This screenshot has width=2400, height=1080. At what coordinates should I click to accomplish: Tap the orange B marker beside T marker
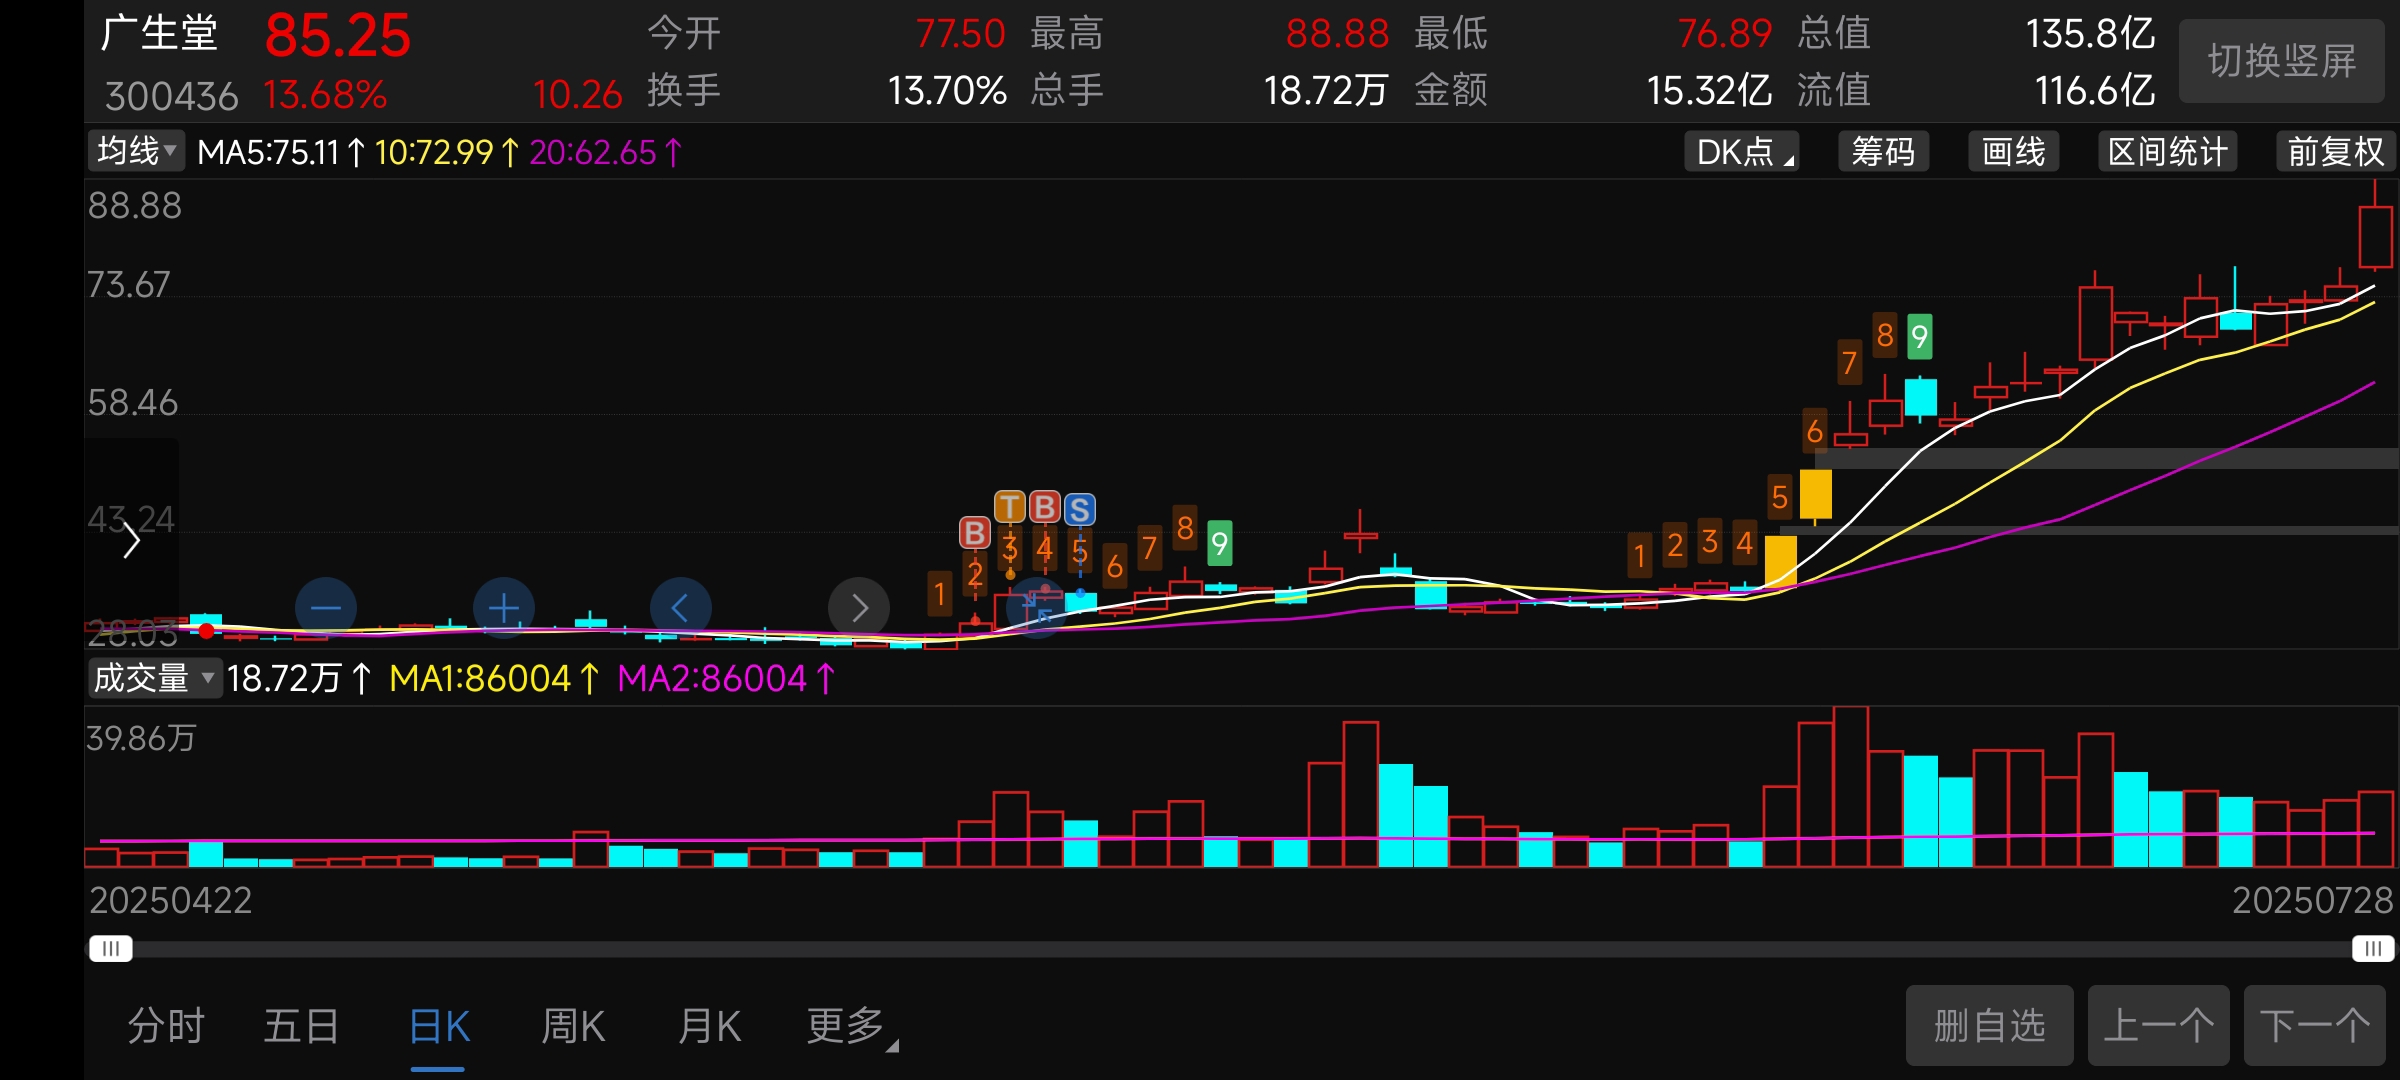(x=1045, y=507)
